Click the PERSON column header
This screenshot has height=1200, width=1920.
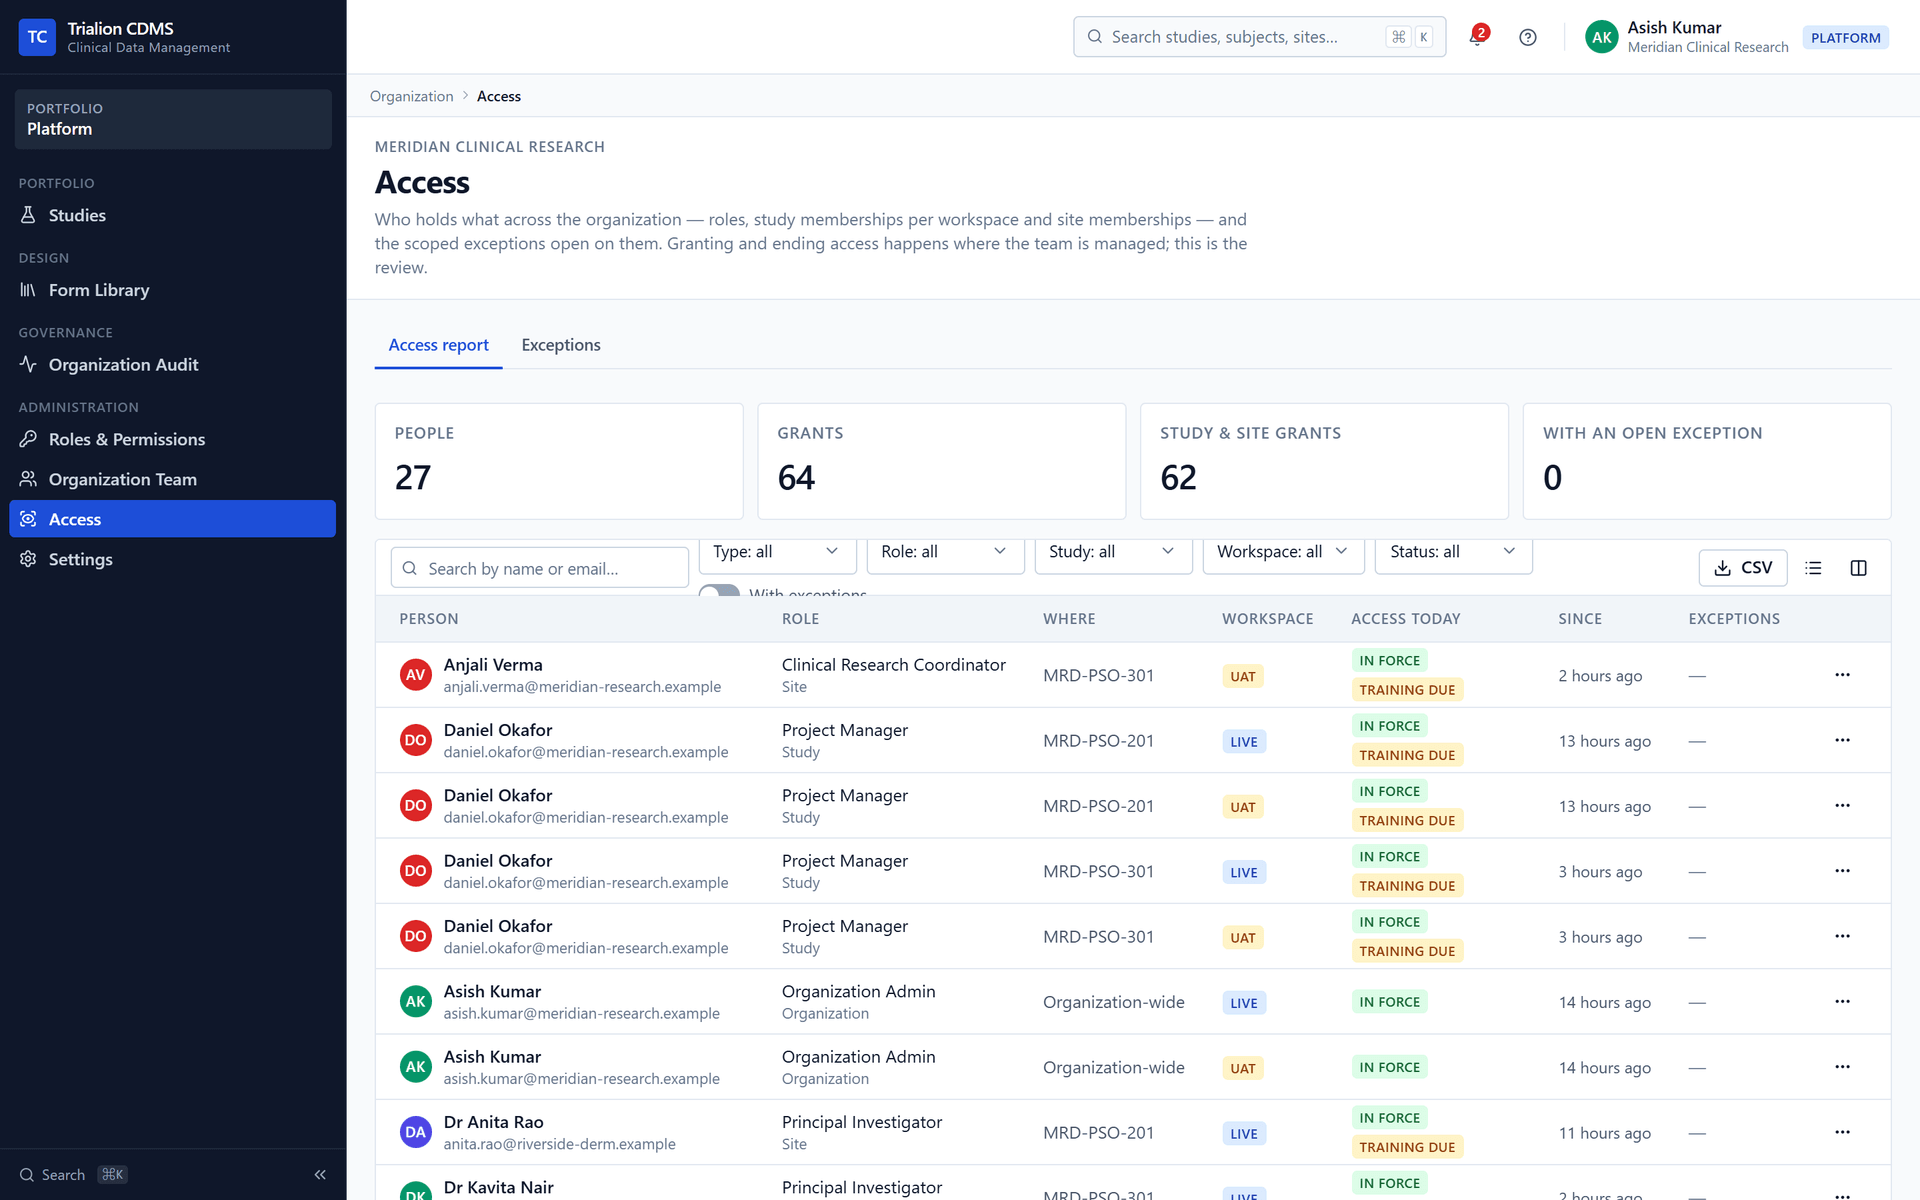[429, 619]
